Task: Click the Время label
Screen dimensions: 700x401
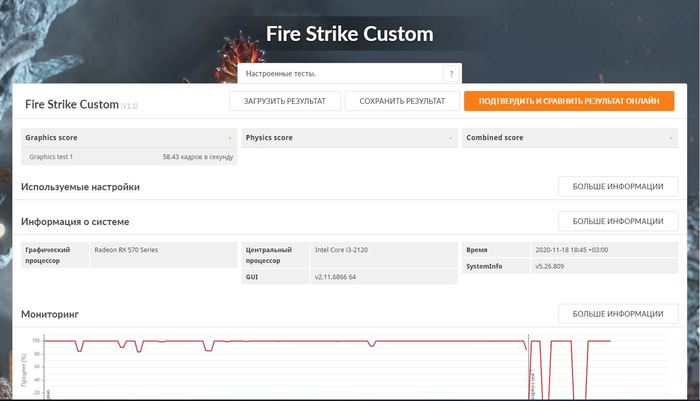Action: point(477,250)
